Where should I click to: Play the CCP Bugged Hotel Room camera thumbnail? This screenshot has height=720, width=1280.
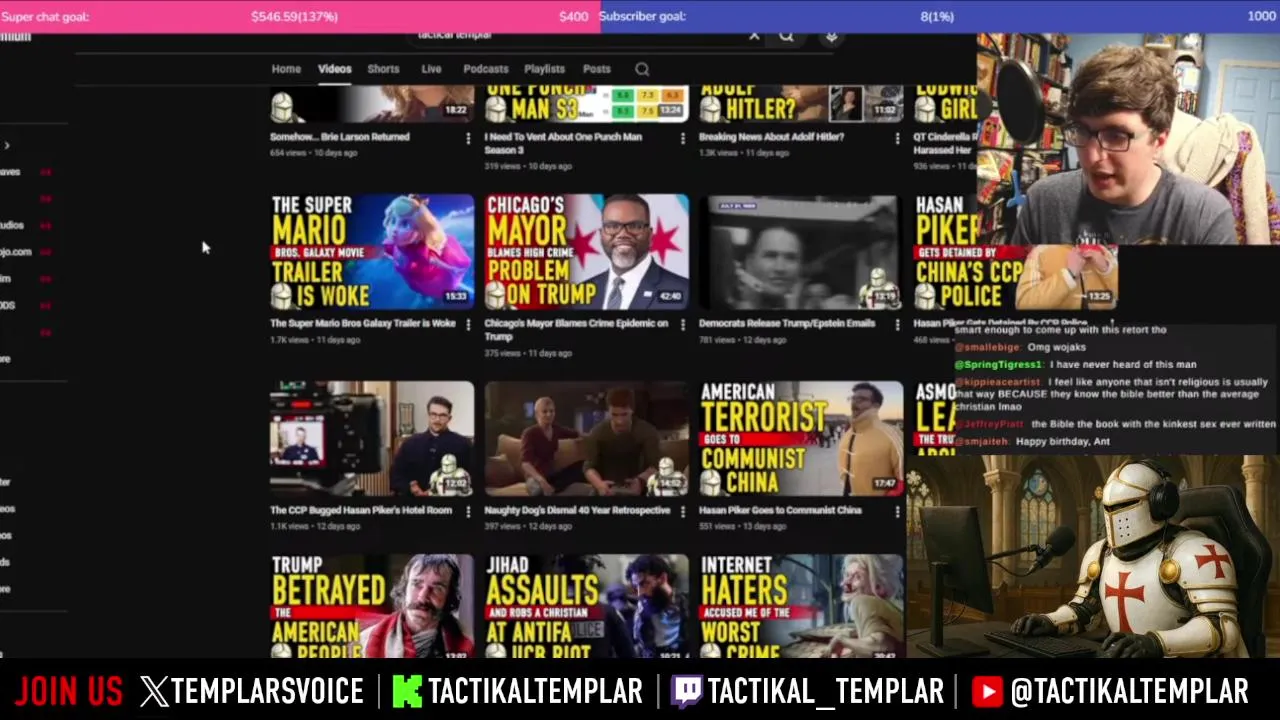tap(372, 439)
